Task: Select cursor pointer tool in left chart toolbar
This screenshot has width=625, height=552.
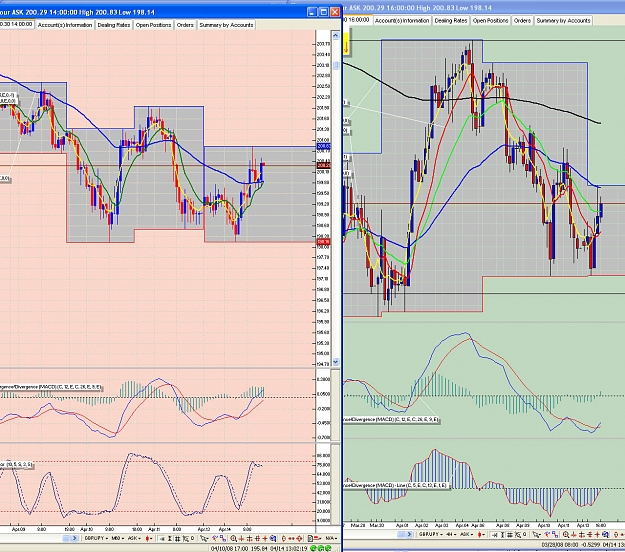Action: [x=204, y=538]
